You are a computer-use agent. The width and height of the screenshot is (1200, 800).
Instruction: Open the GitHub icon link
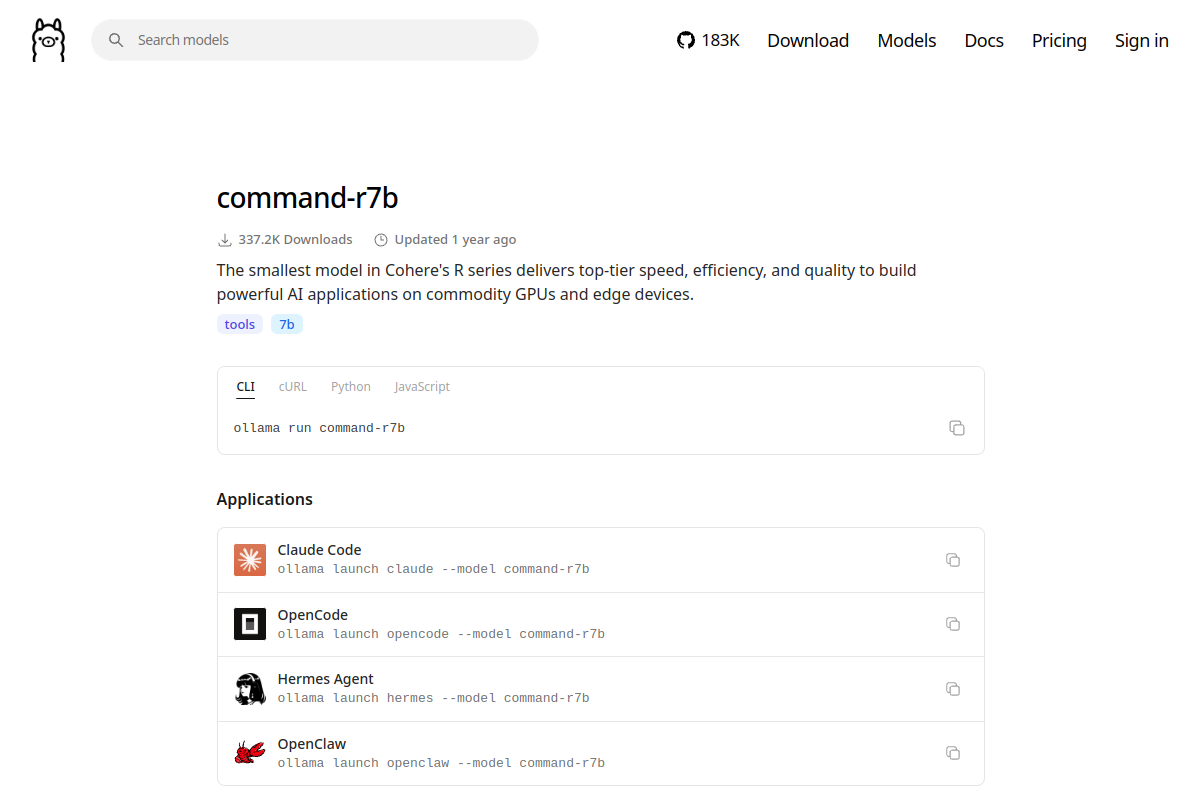tap(685, 40)
